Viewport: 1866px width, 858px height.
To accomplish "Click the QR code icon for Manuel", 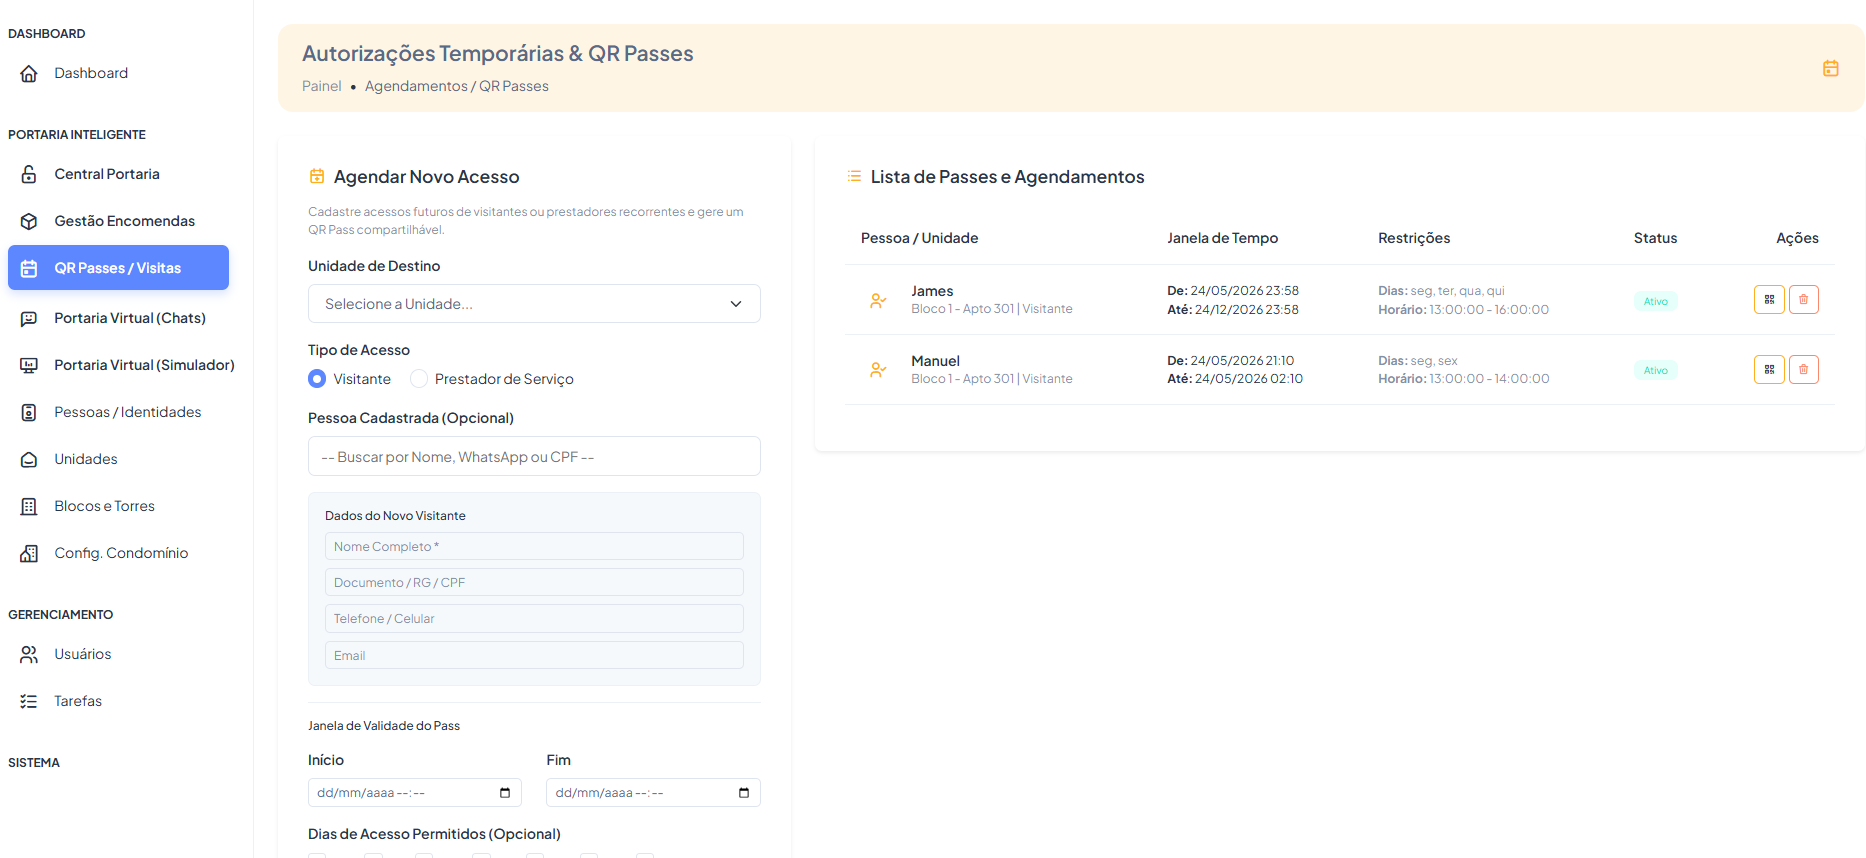I will point(1769,370).
